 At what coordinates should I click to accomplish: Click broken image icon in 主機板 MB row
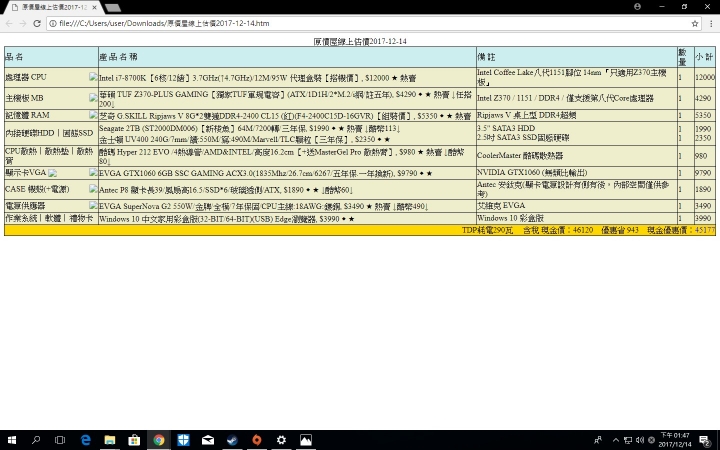[93, 97]
